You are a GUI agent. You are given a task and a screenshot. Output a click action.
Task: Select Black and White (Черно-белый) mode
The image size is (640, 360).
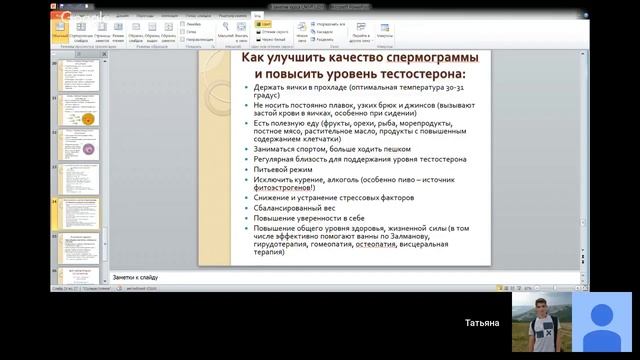(271, 40)
